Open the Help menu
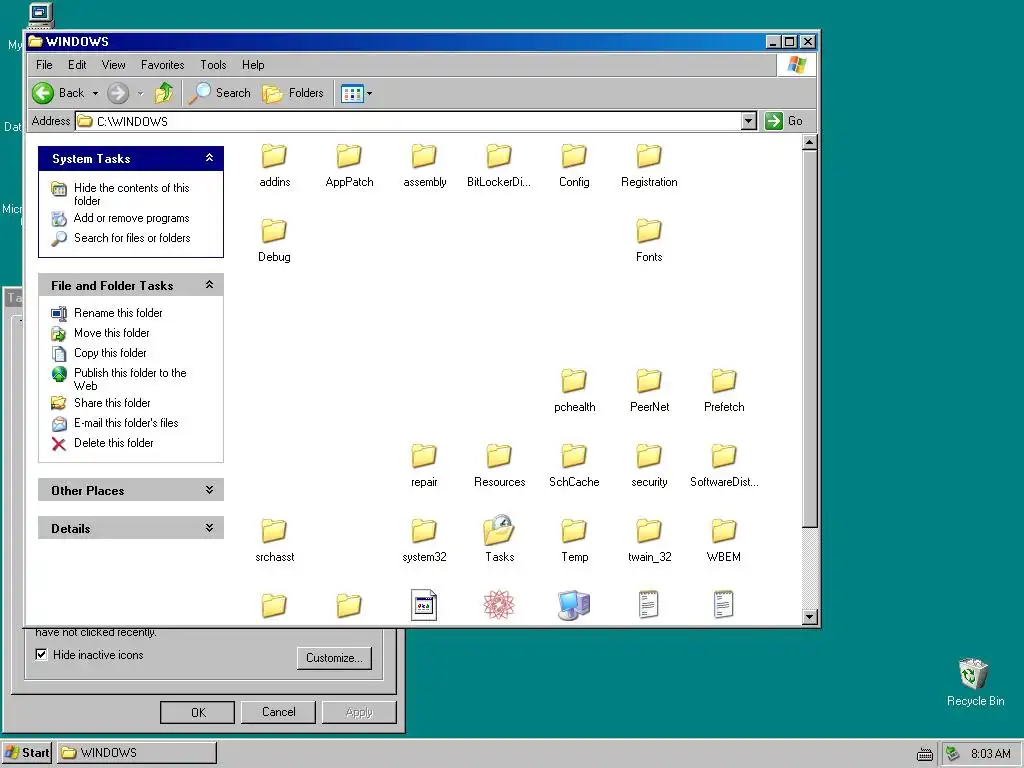Image resolution: width=1024 pixels, height=768 pixels. click(x=253, y=65)
